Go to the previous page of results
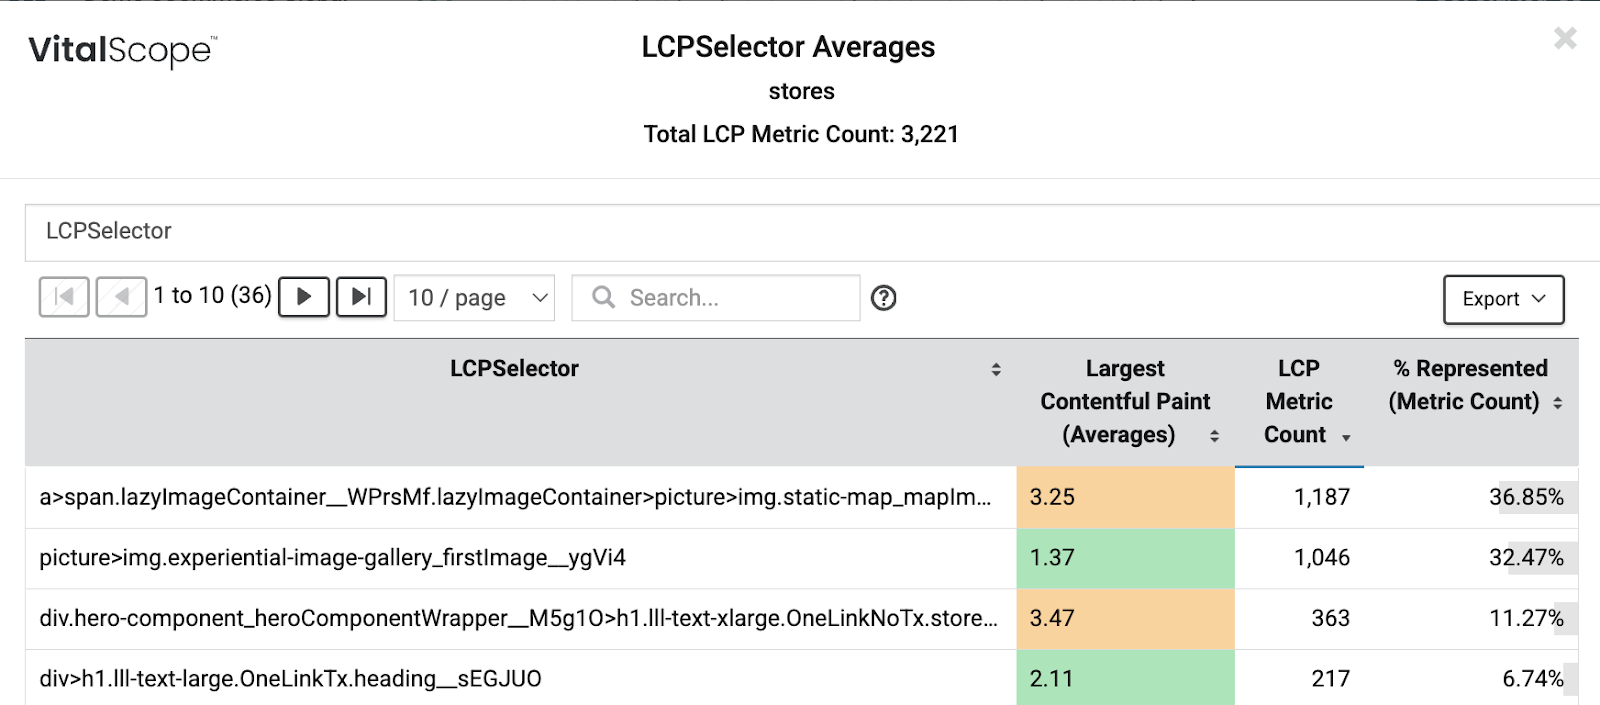This screenshot has height=705, width=1600. click(121, 297)
